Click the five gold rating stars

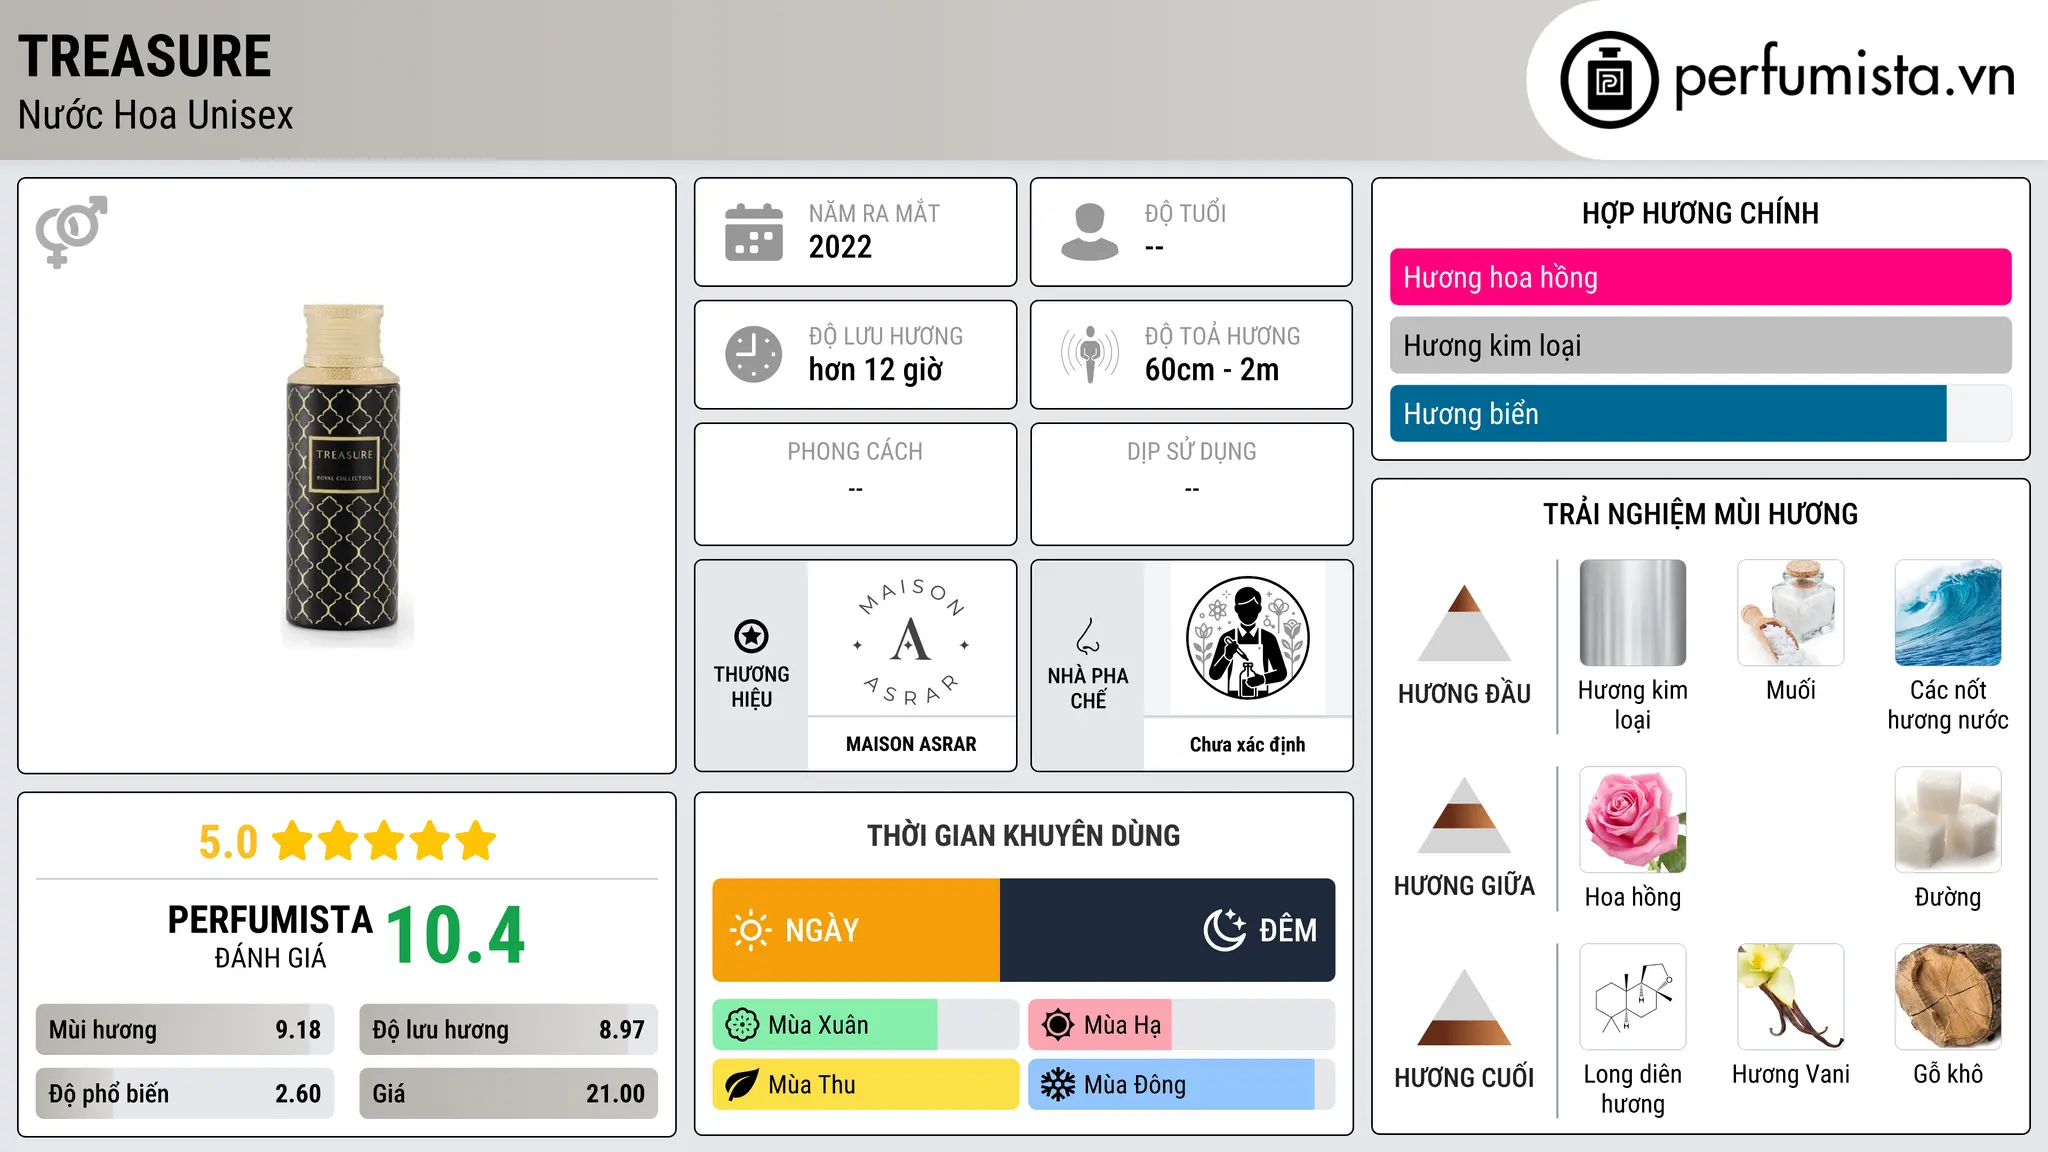coord(385,841)
